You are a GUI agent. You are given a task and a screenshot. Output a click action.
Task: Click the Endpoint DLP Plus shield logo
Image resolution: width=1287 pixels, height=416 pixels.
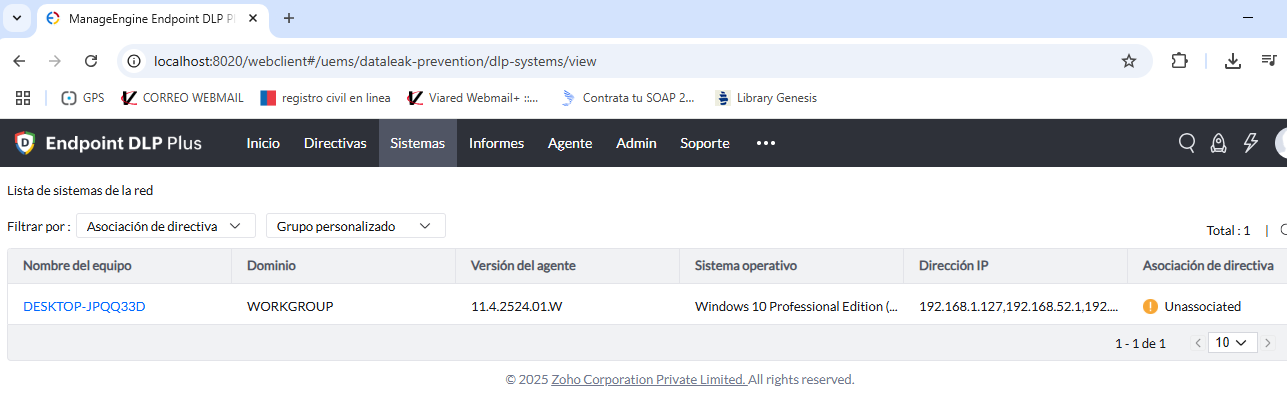(25, 143)
